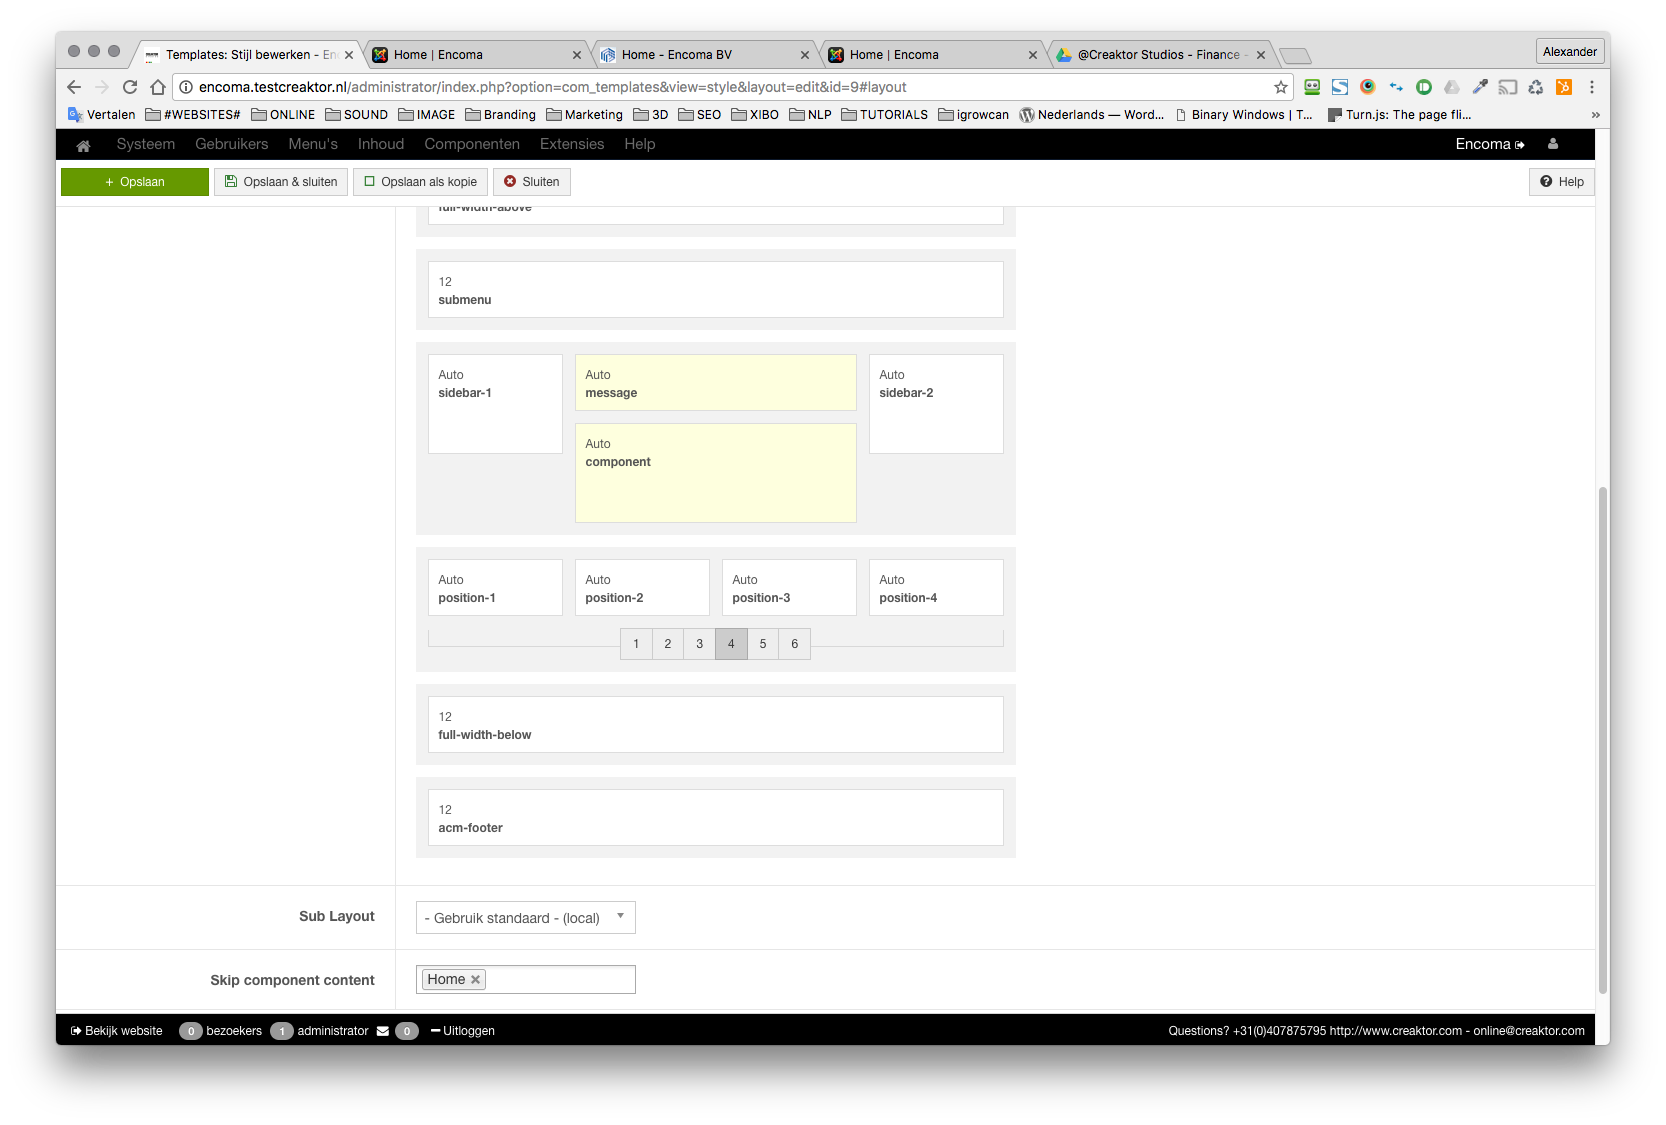The width and height of the screenshot is (1666, 1125).
Task: Activate the eyedropper color picker extension
Action: [x=1480, y=87]
